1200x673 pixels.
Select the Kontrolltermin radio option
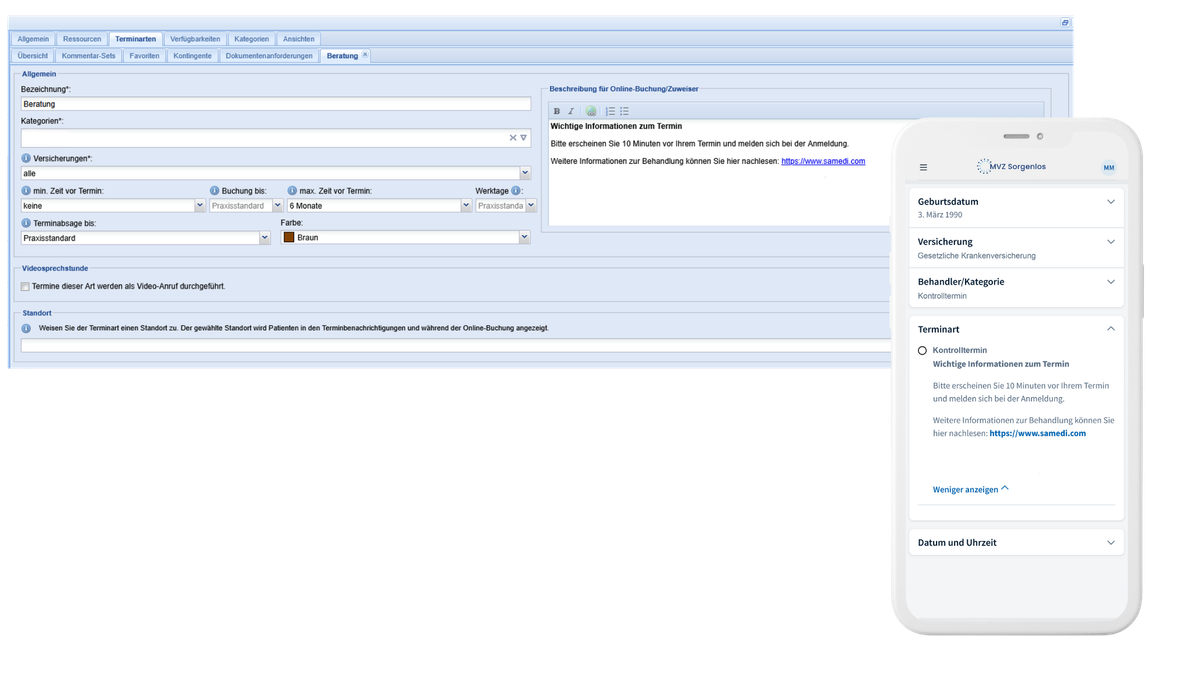pyautogui.click(x=922, y=351)
